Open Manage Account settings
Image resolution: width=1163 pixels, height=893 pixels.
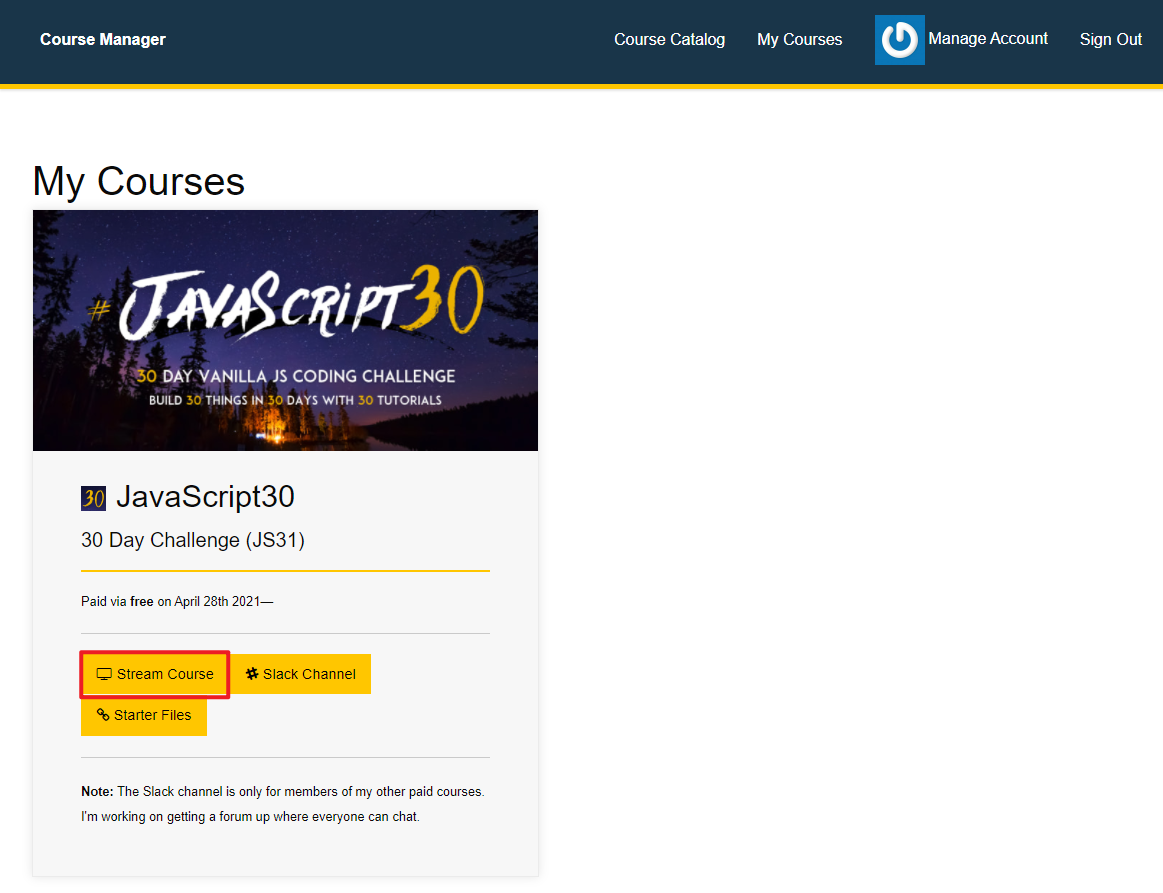click(988, 39)
